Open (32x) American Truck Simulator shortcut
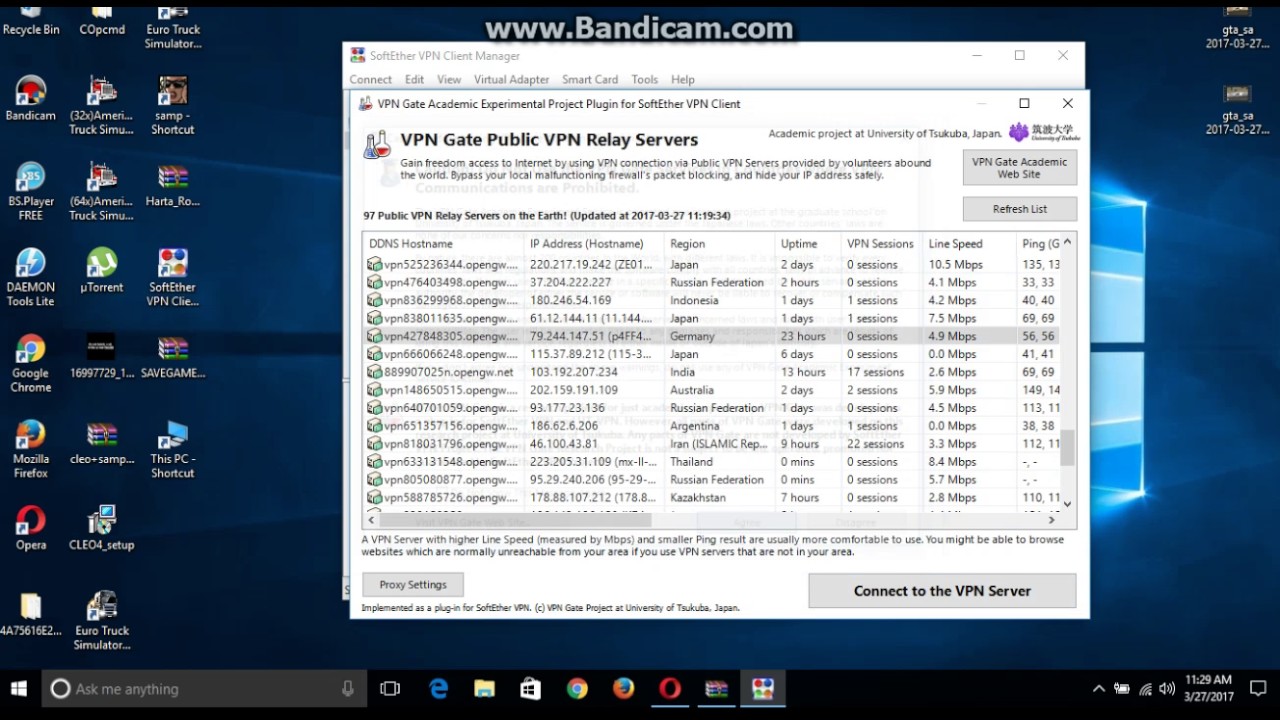Image resolution: width=1280 pixels, height=720 pixels. [102, 105]
